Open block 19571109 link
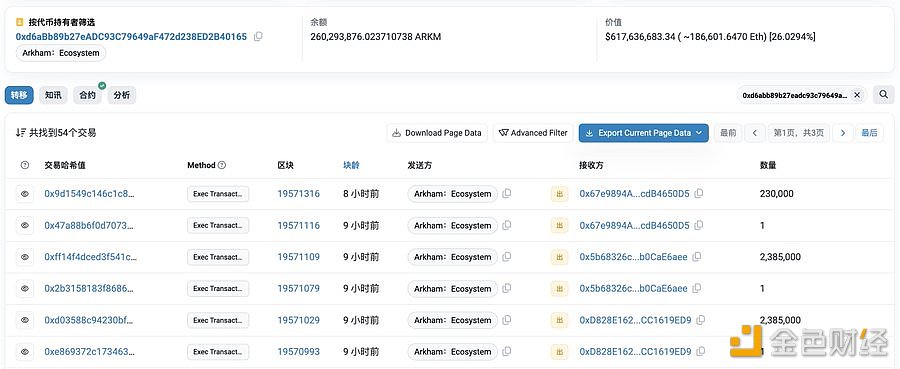900x369 pixels. point(298,257)
